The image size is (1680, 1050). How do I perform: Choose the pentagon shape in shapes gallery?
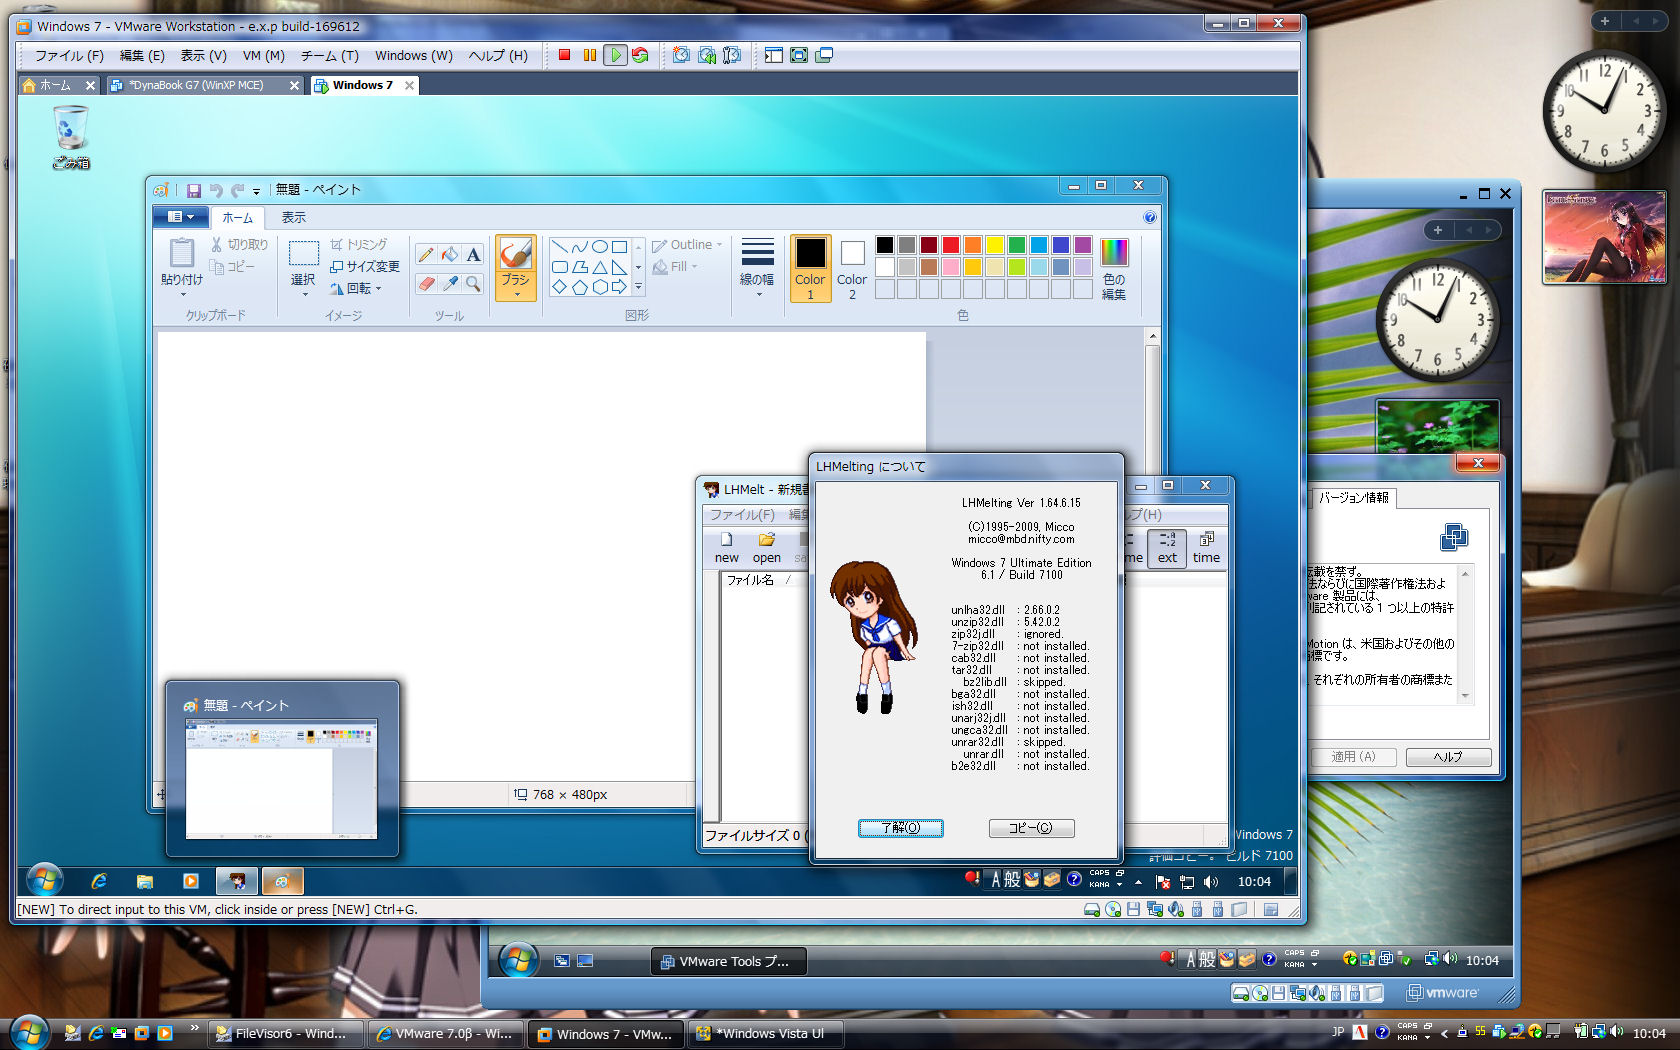pyautogui.click(x=580, y=287)
